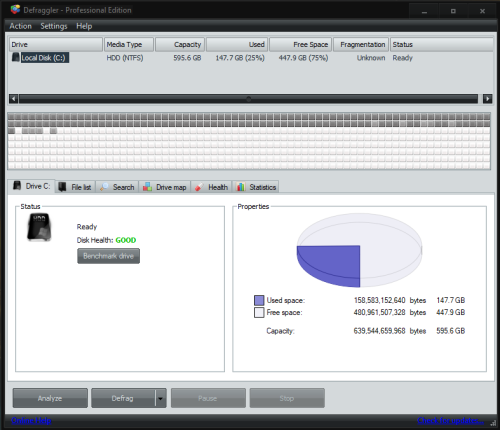The height and width of the screenshot is (430, 500).
Task: Click the Used space purple color swatch
Action: click(x=259, y=300)
